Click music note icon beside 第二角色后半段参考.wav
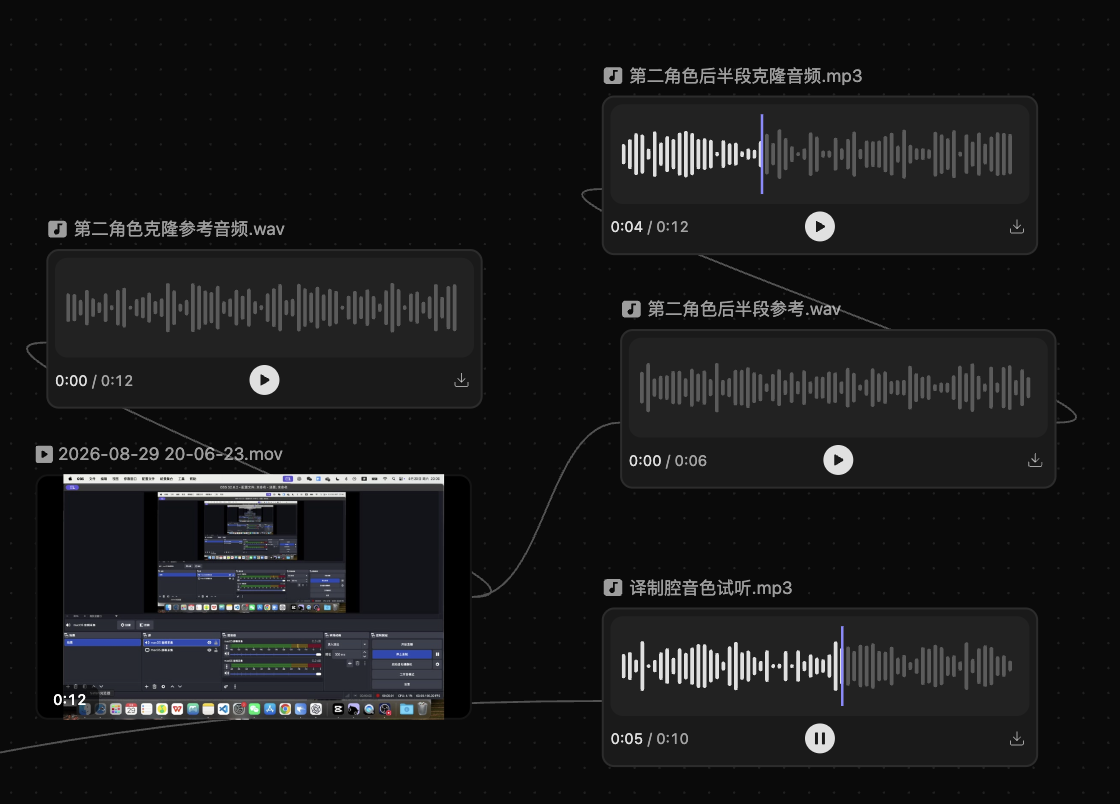This screenshot has width=1120, height=804. (631, 309)
